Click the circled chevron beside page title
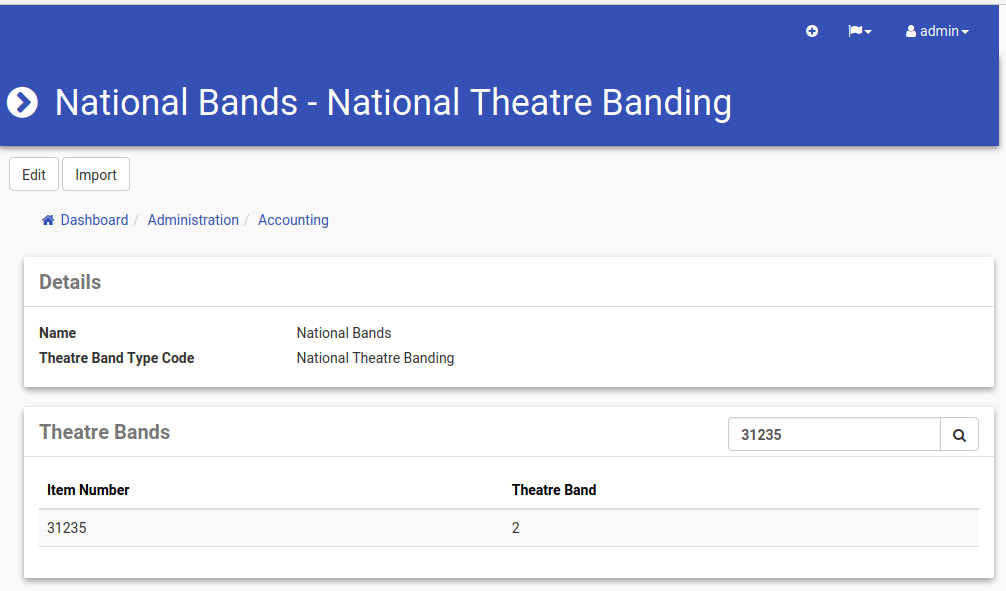This screenshot has width=1006, height=591. (x=22, y=102)
